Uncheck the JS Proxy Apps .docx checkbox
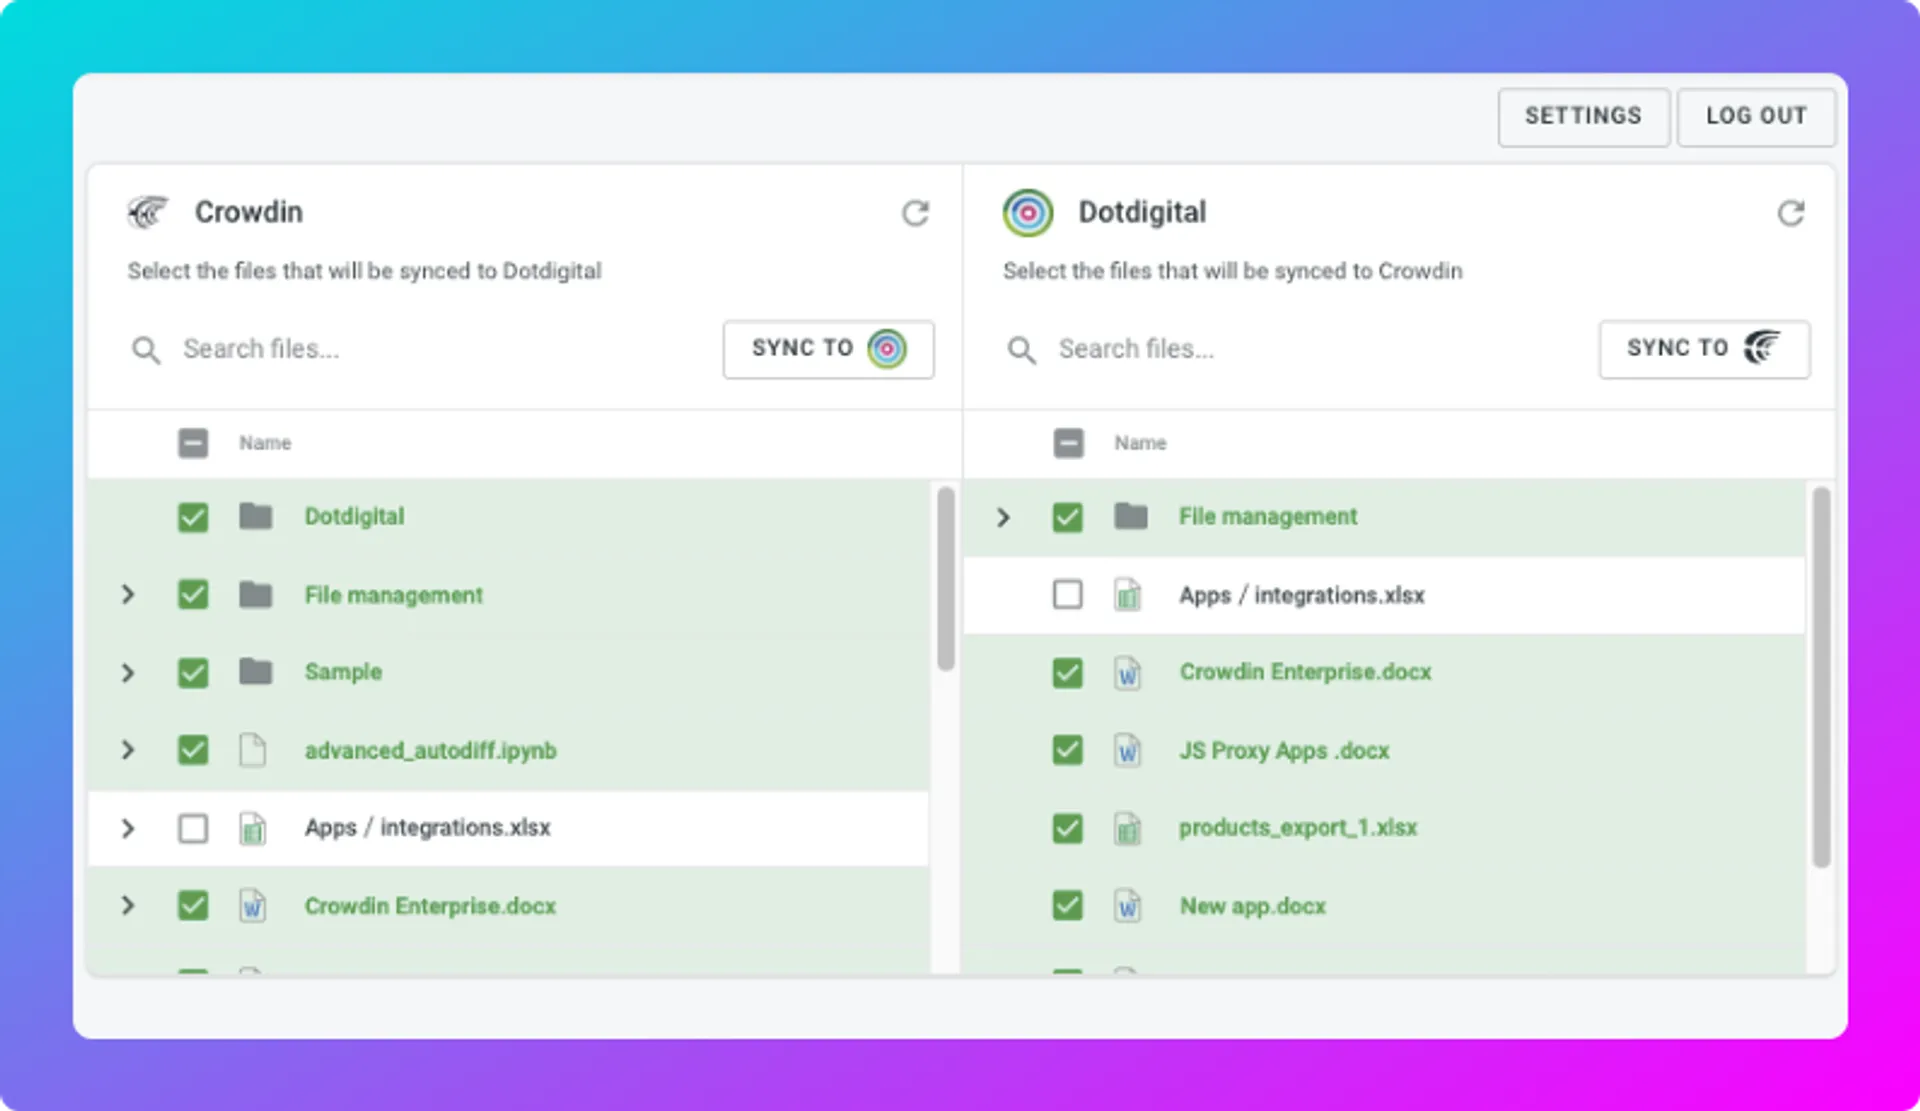The width and height of the screenshot is (1920, 1111). coord(1068,750)
